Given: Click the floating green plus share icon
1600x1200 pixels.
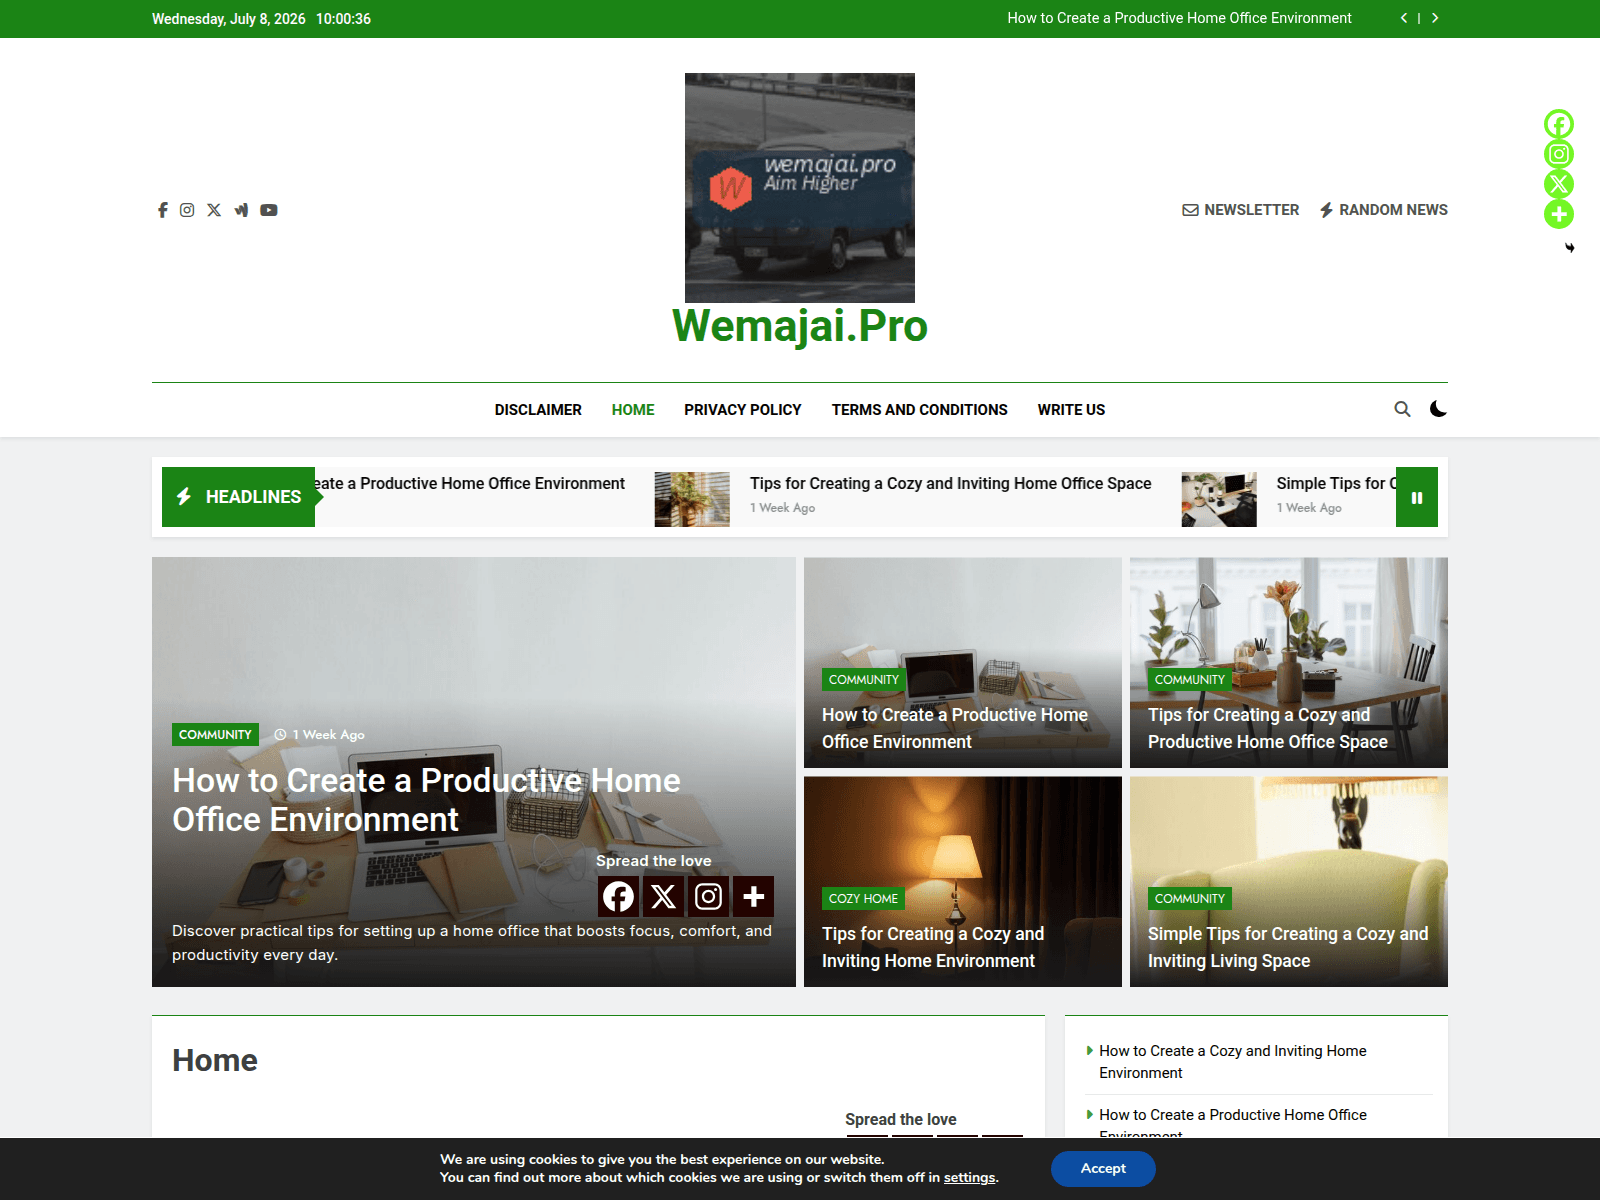Looking at the screenshot, I should 1559,214.
